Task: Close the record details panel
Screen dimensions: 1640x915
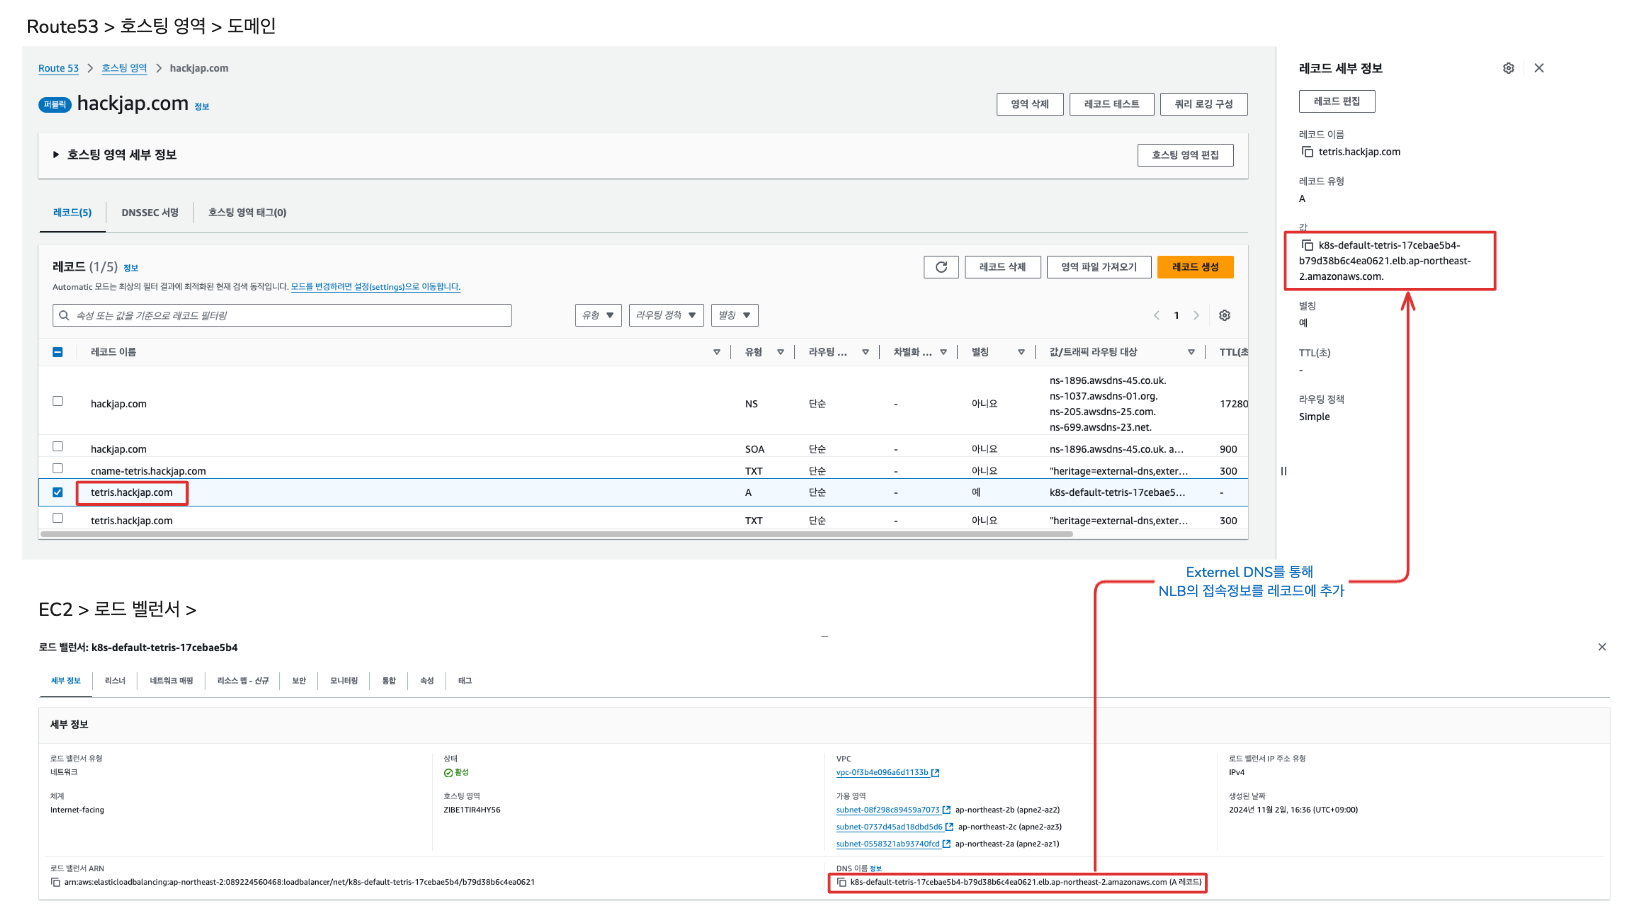Action: point(1539,68)
